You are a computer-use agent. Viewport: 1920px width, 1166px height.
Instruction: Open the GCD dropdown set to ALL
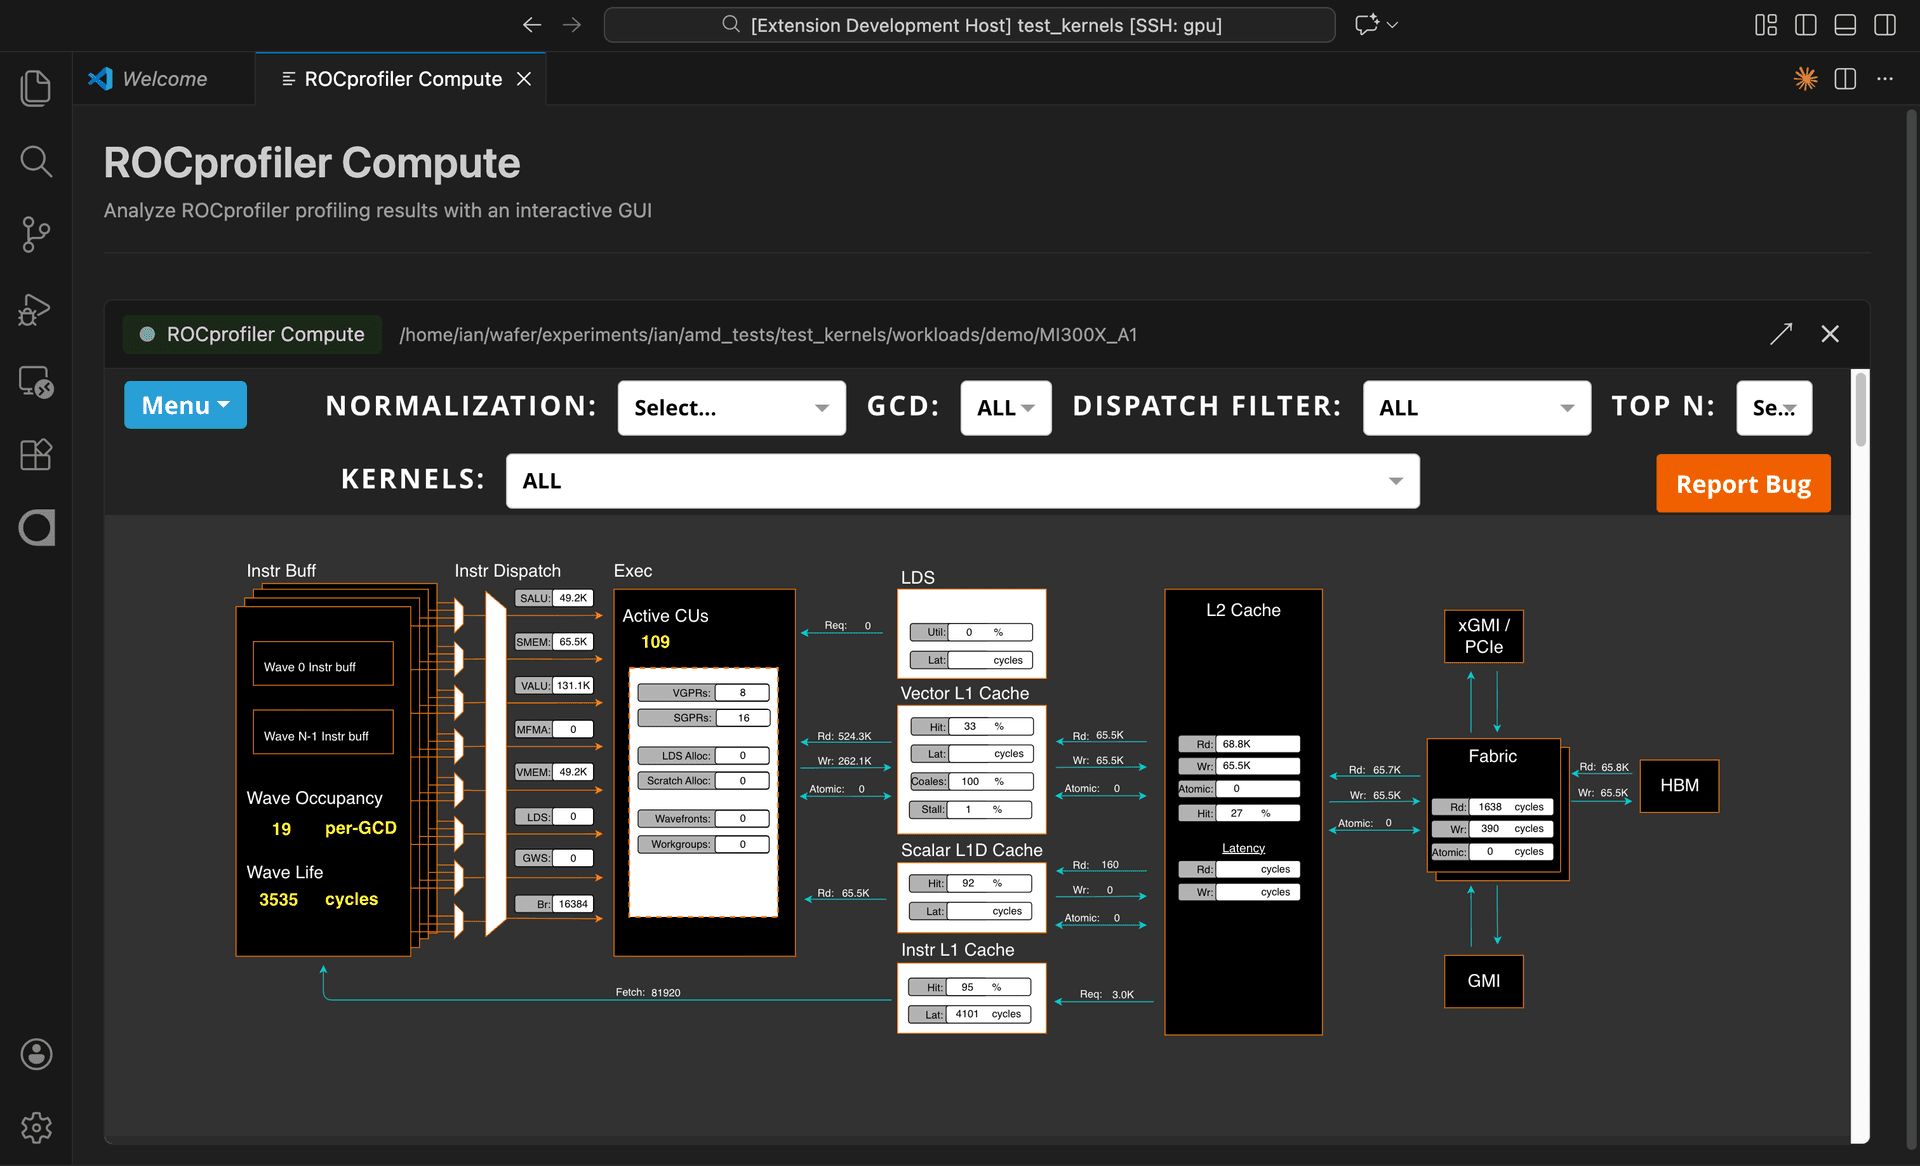click(1005, 407)
